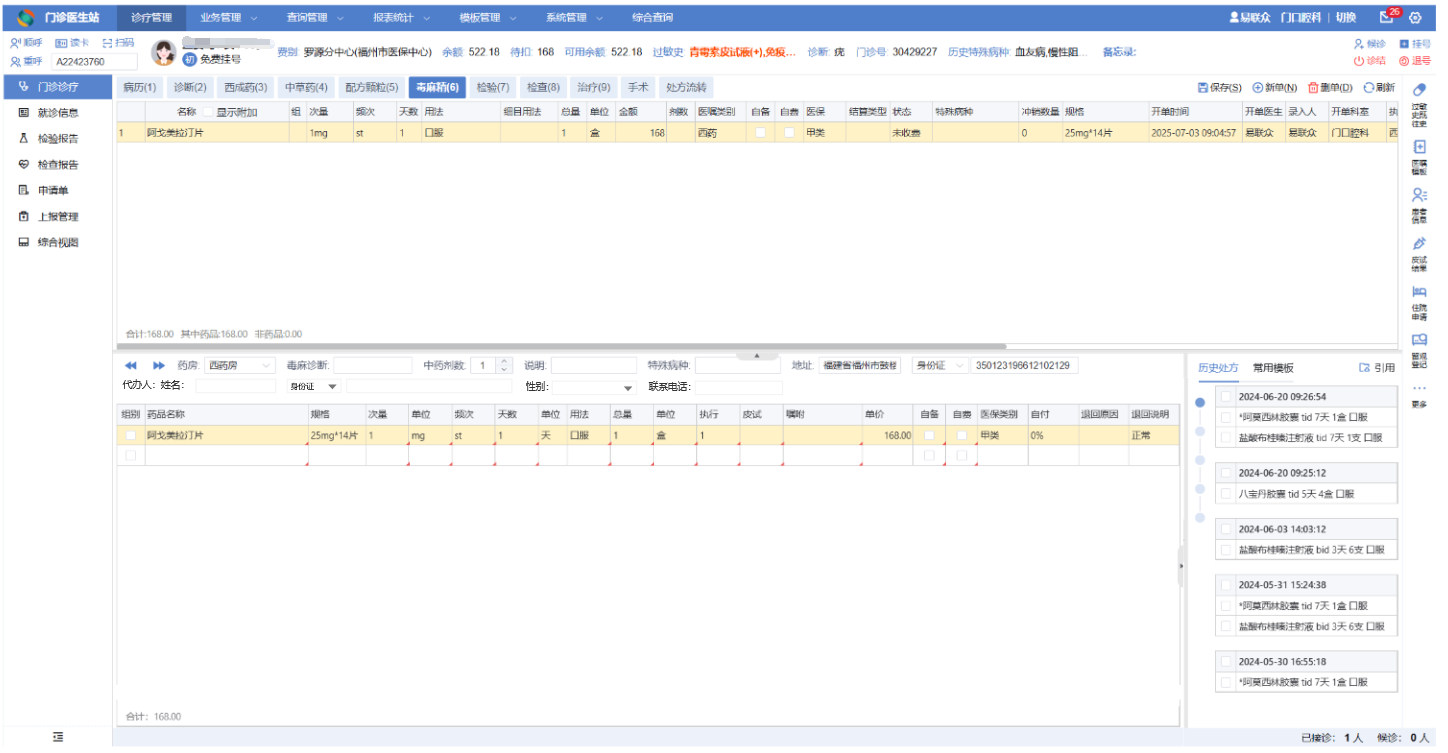The height and width of the screenshot is (753, 1448).
Task: Click the 毒麻诊断 input field
Action: (372, 366)
